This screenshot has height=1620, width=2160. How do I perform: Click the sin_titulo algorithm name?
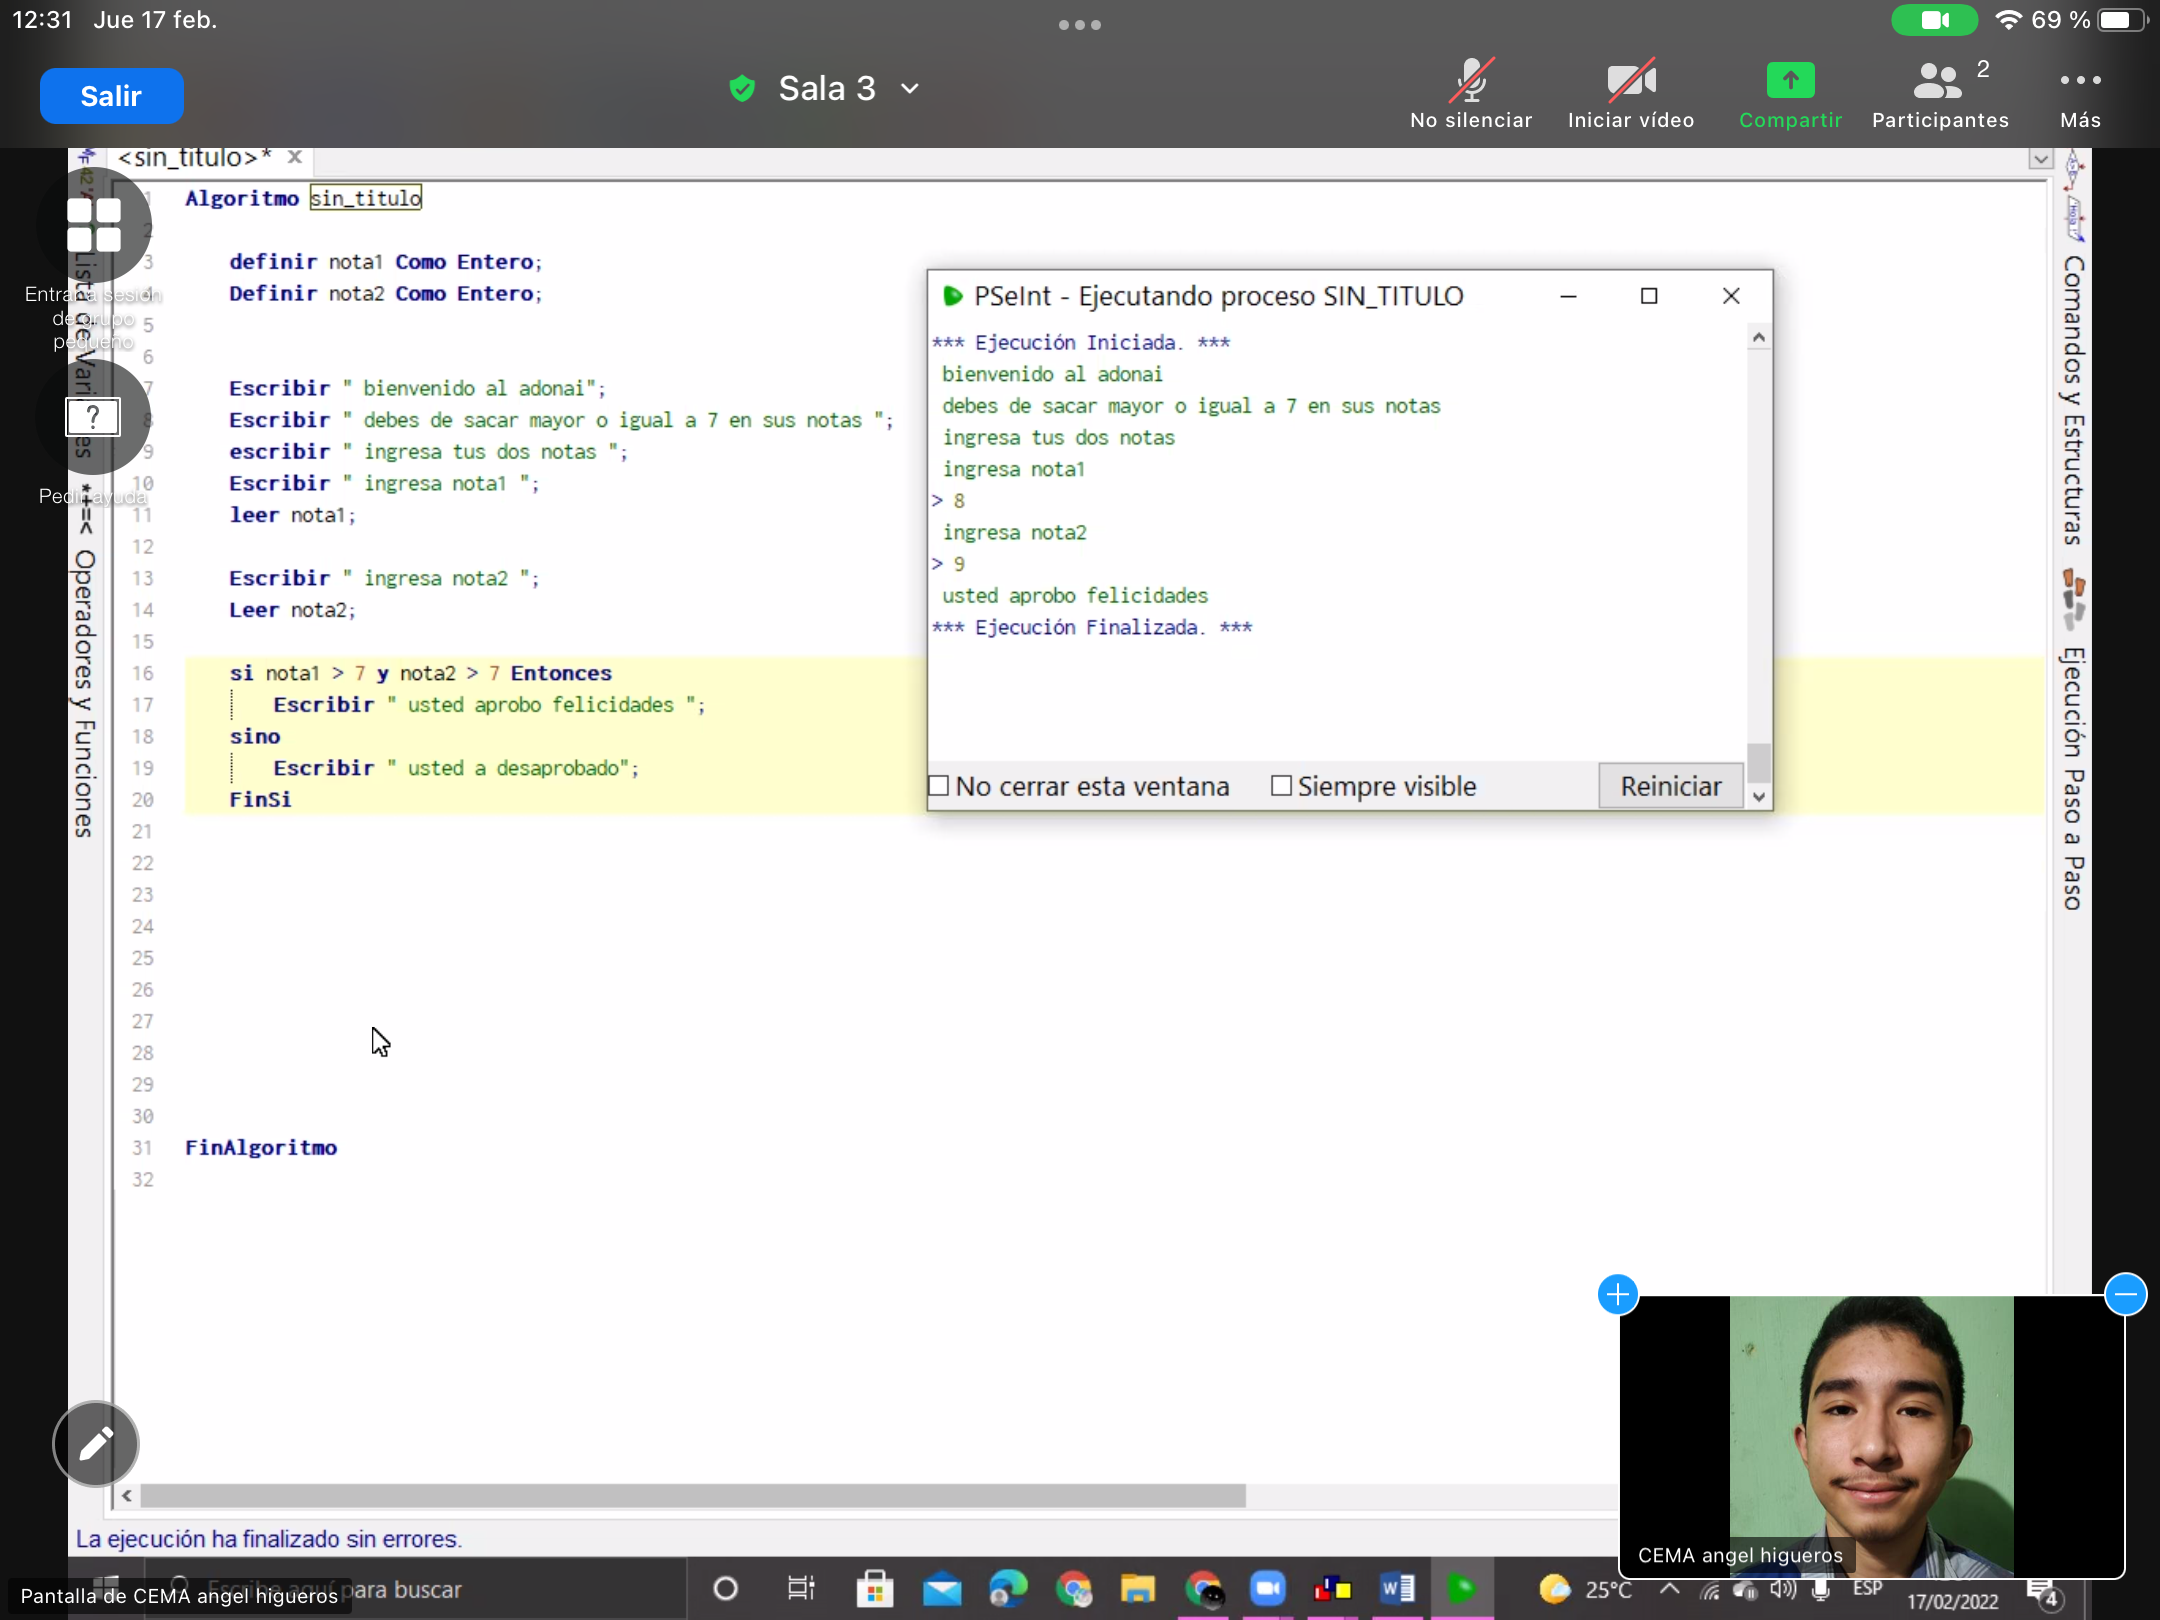pos(365,198)
